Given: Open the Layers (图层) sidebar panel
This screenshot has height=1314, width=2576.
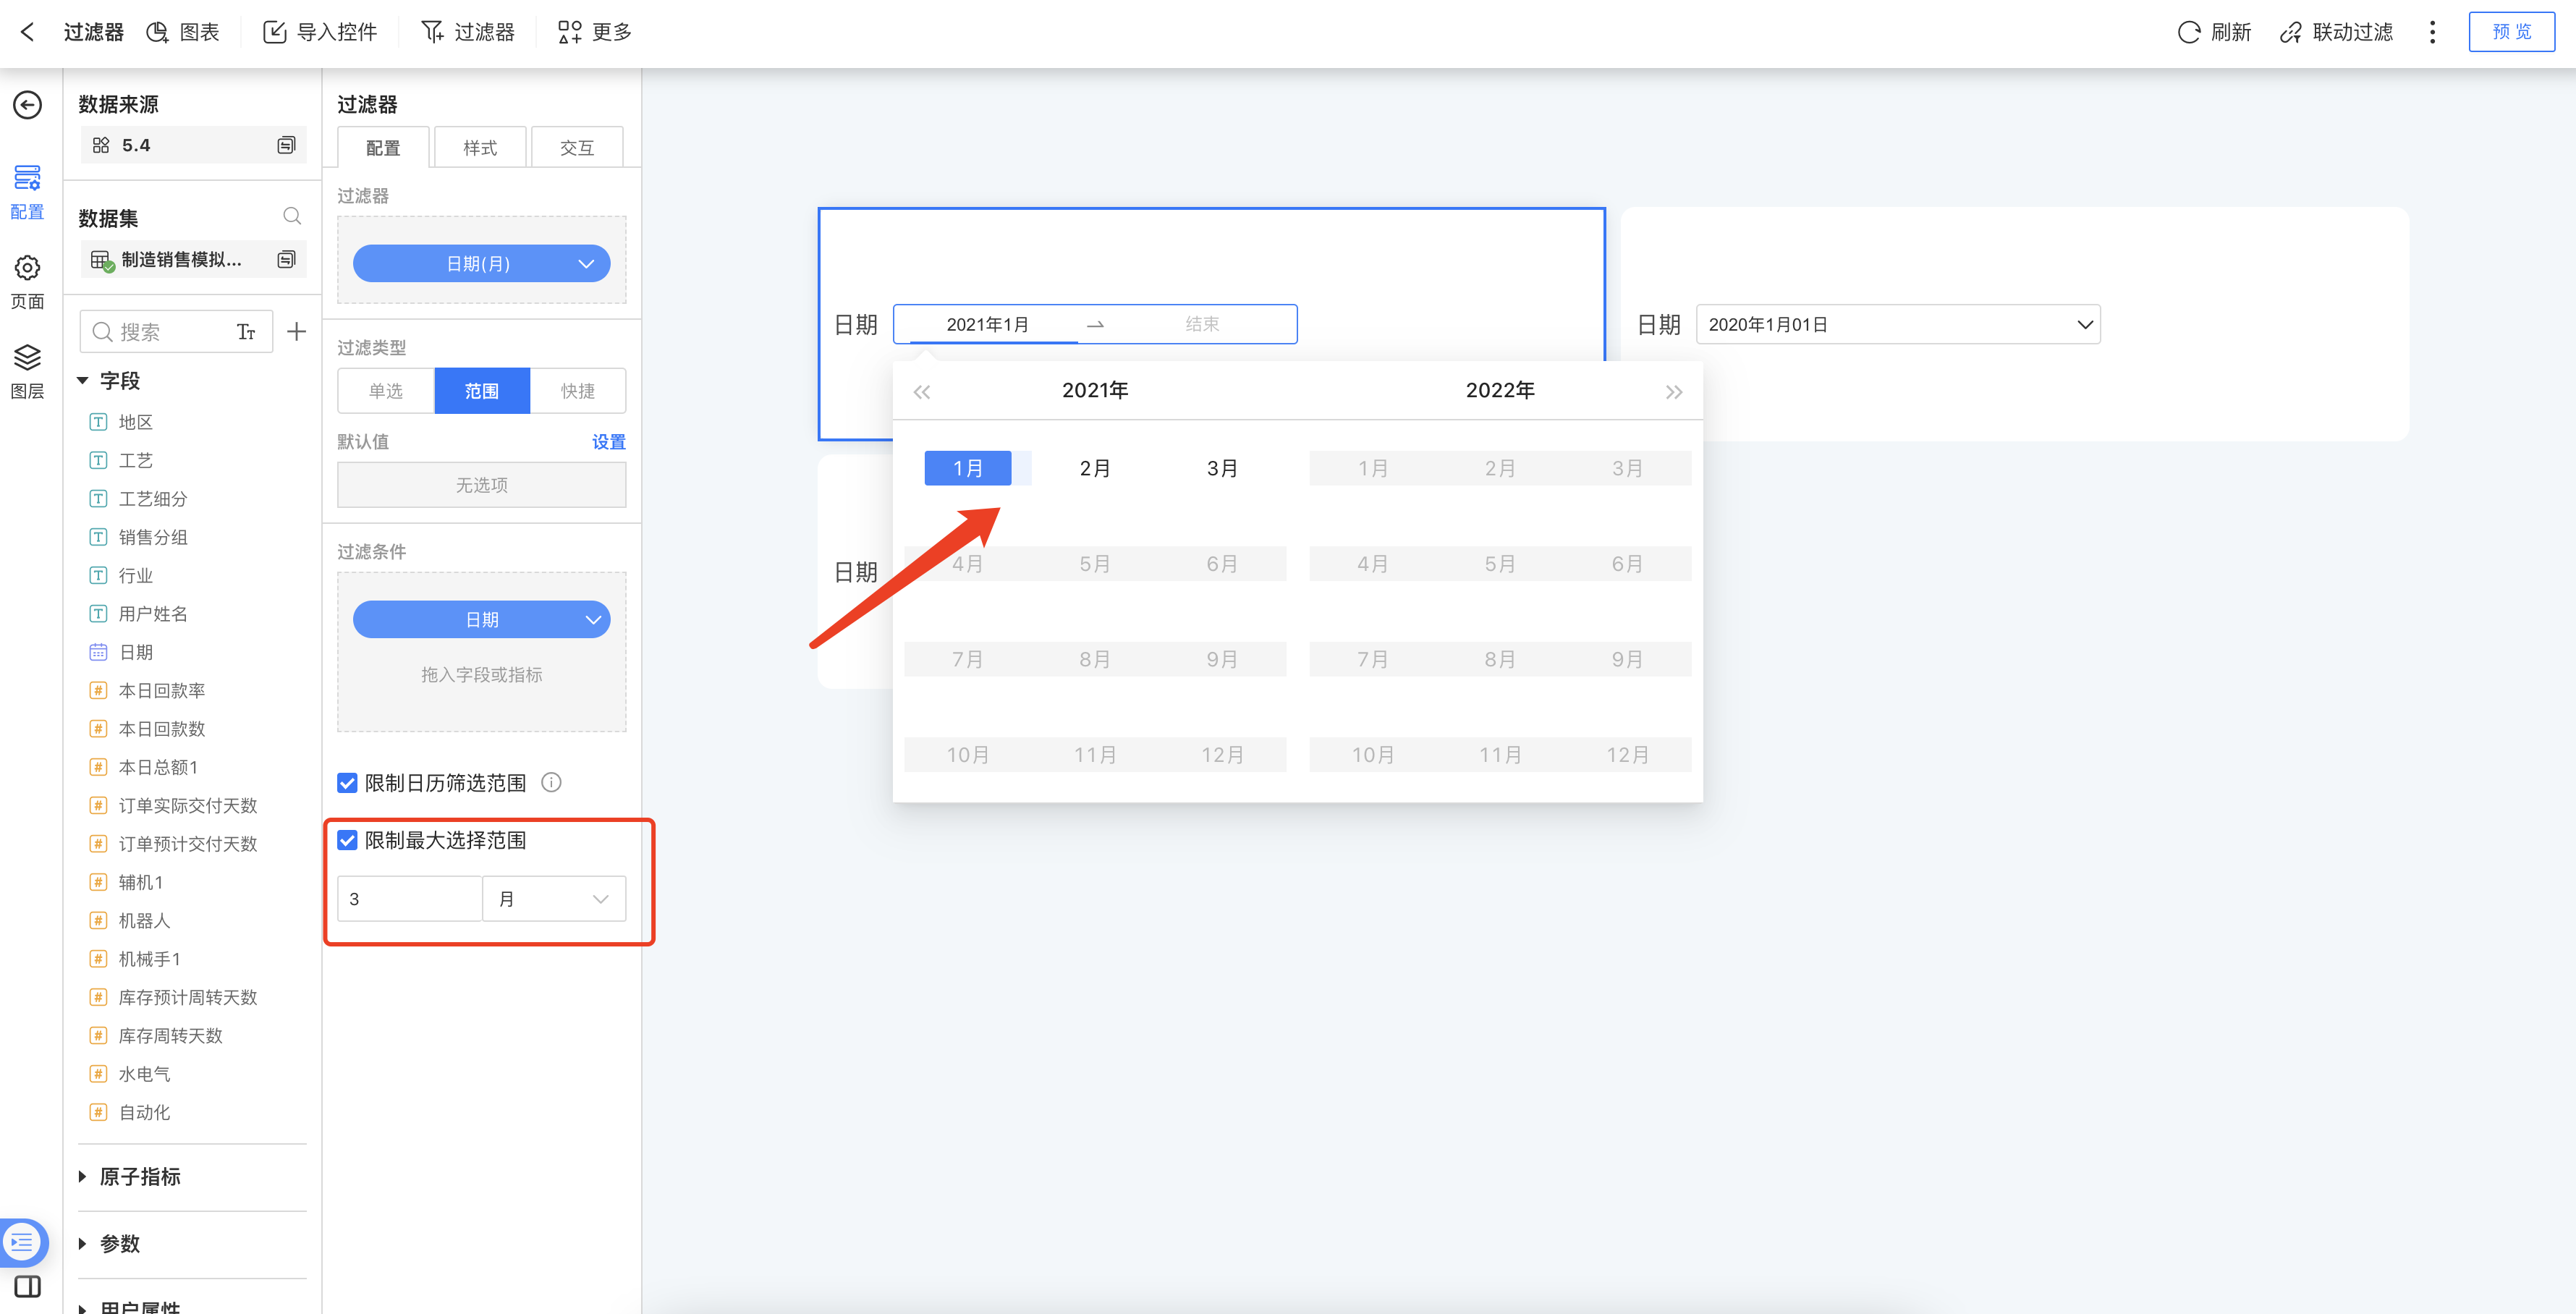Looking at the screenshot, I should coord(27,370).
